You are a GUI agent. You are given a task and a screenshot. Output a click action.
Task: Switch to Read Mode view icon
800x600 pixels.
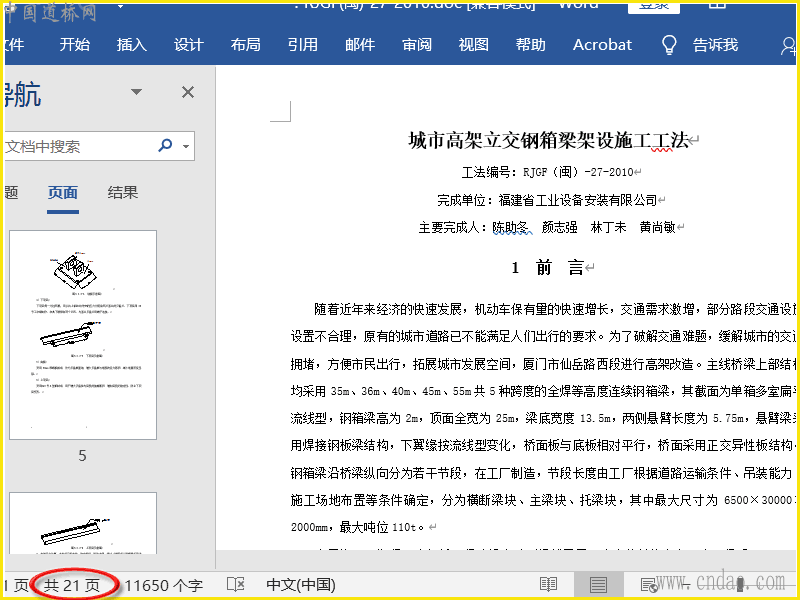click(x=548, y=584)
